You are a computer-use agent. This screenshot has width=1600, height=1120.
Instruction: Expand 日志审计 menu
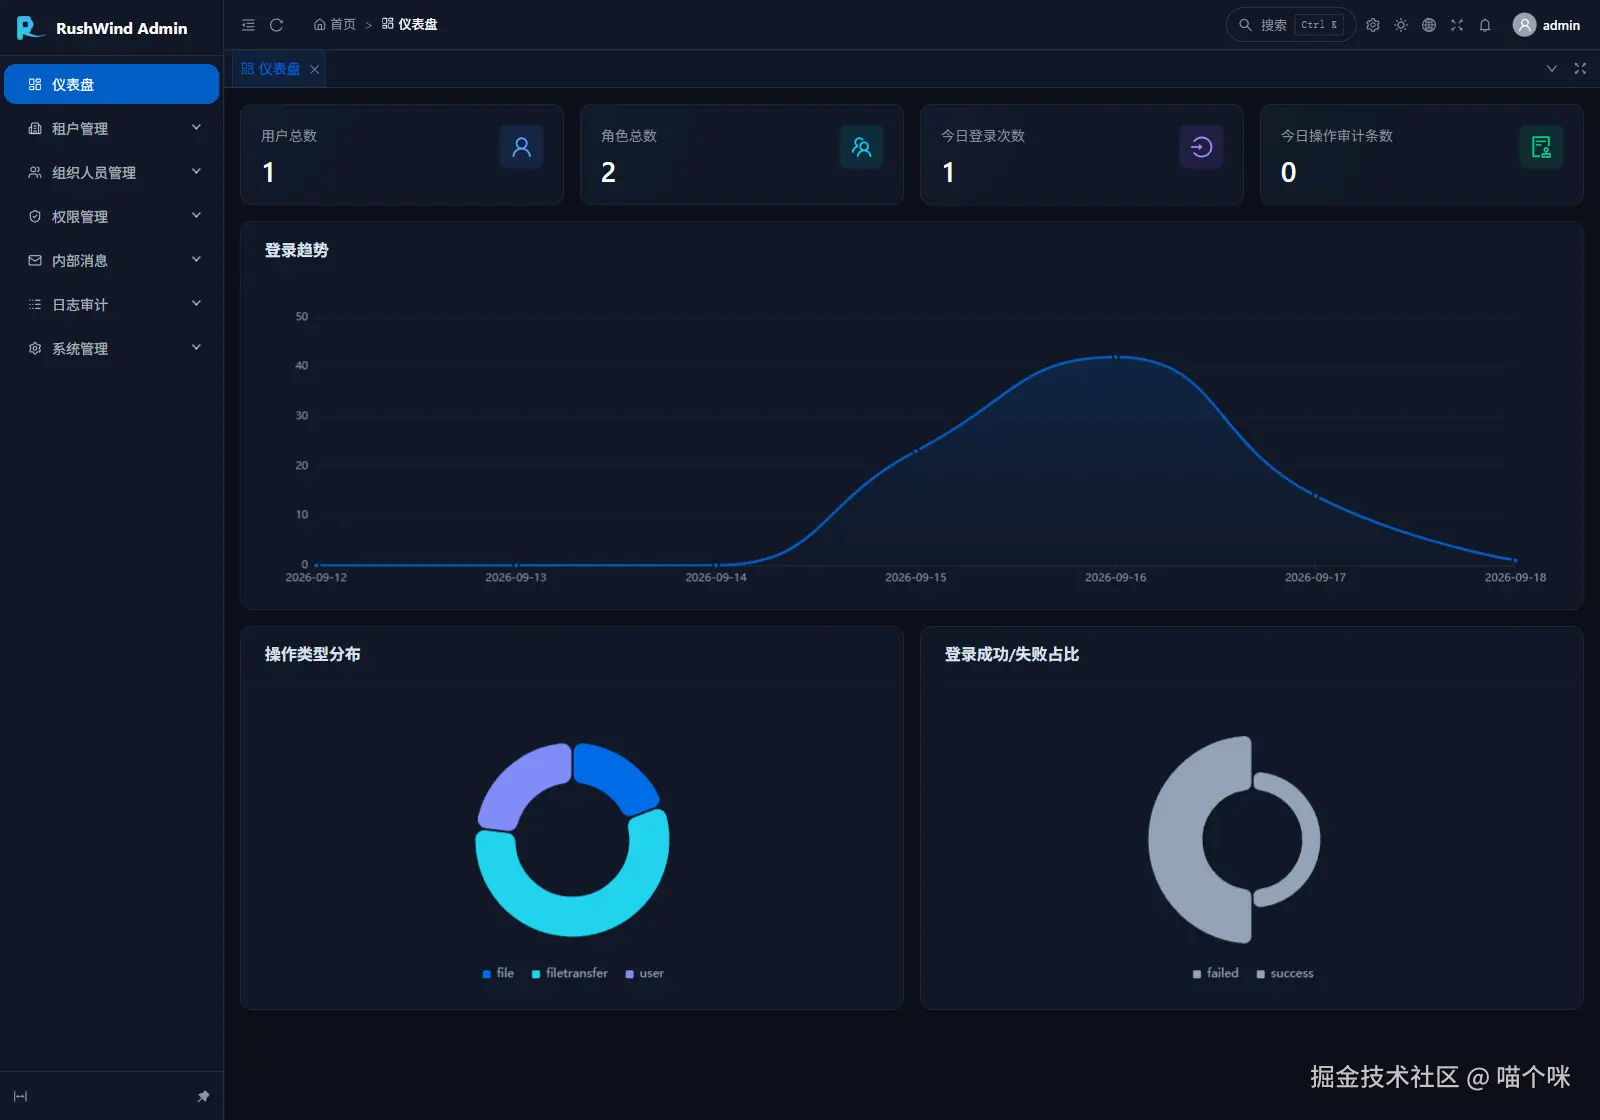[111, 304]
